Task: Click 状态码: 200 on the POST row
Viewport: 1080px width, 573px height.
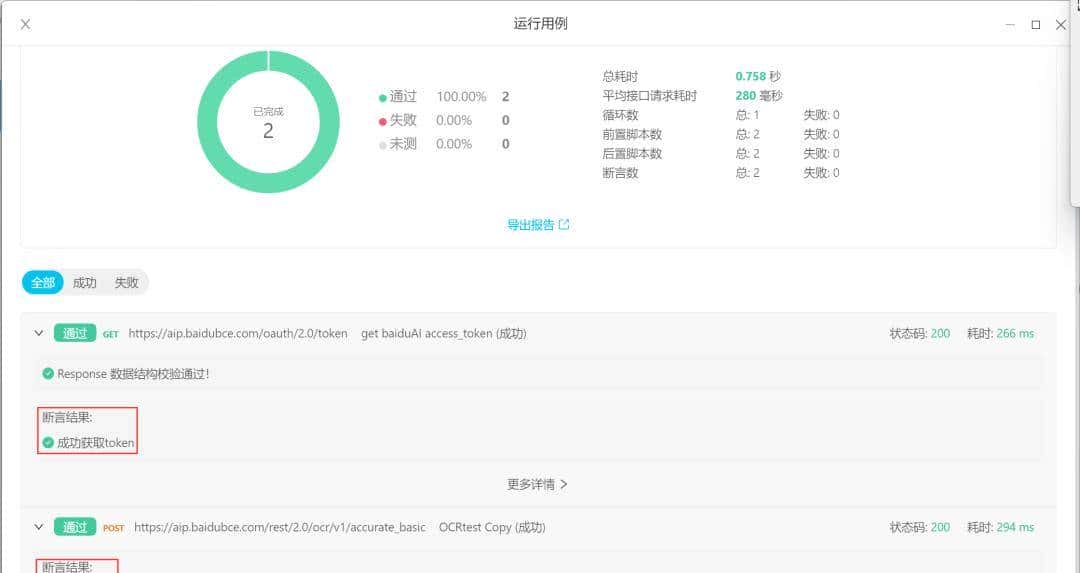Action: click(x=920, y=527)
